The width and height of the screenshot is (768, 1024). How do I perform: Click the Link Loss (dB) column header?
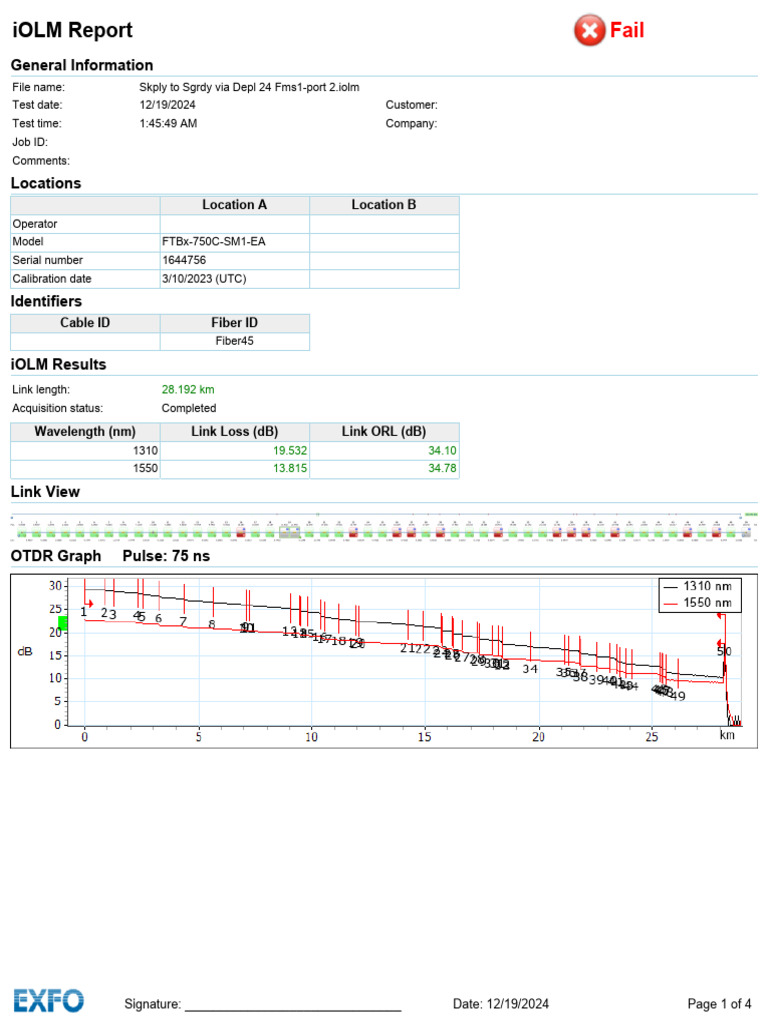234,432
